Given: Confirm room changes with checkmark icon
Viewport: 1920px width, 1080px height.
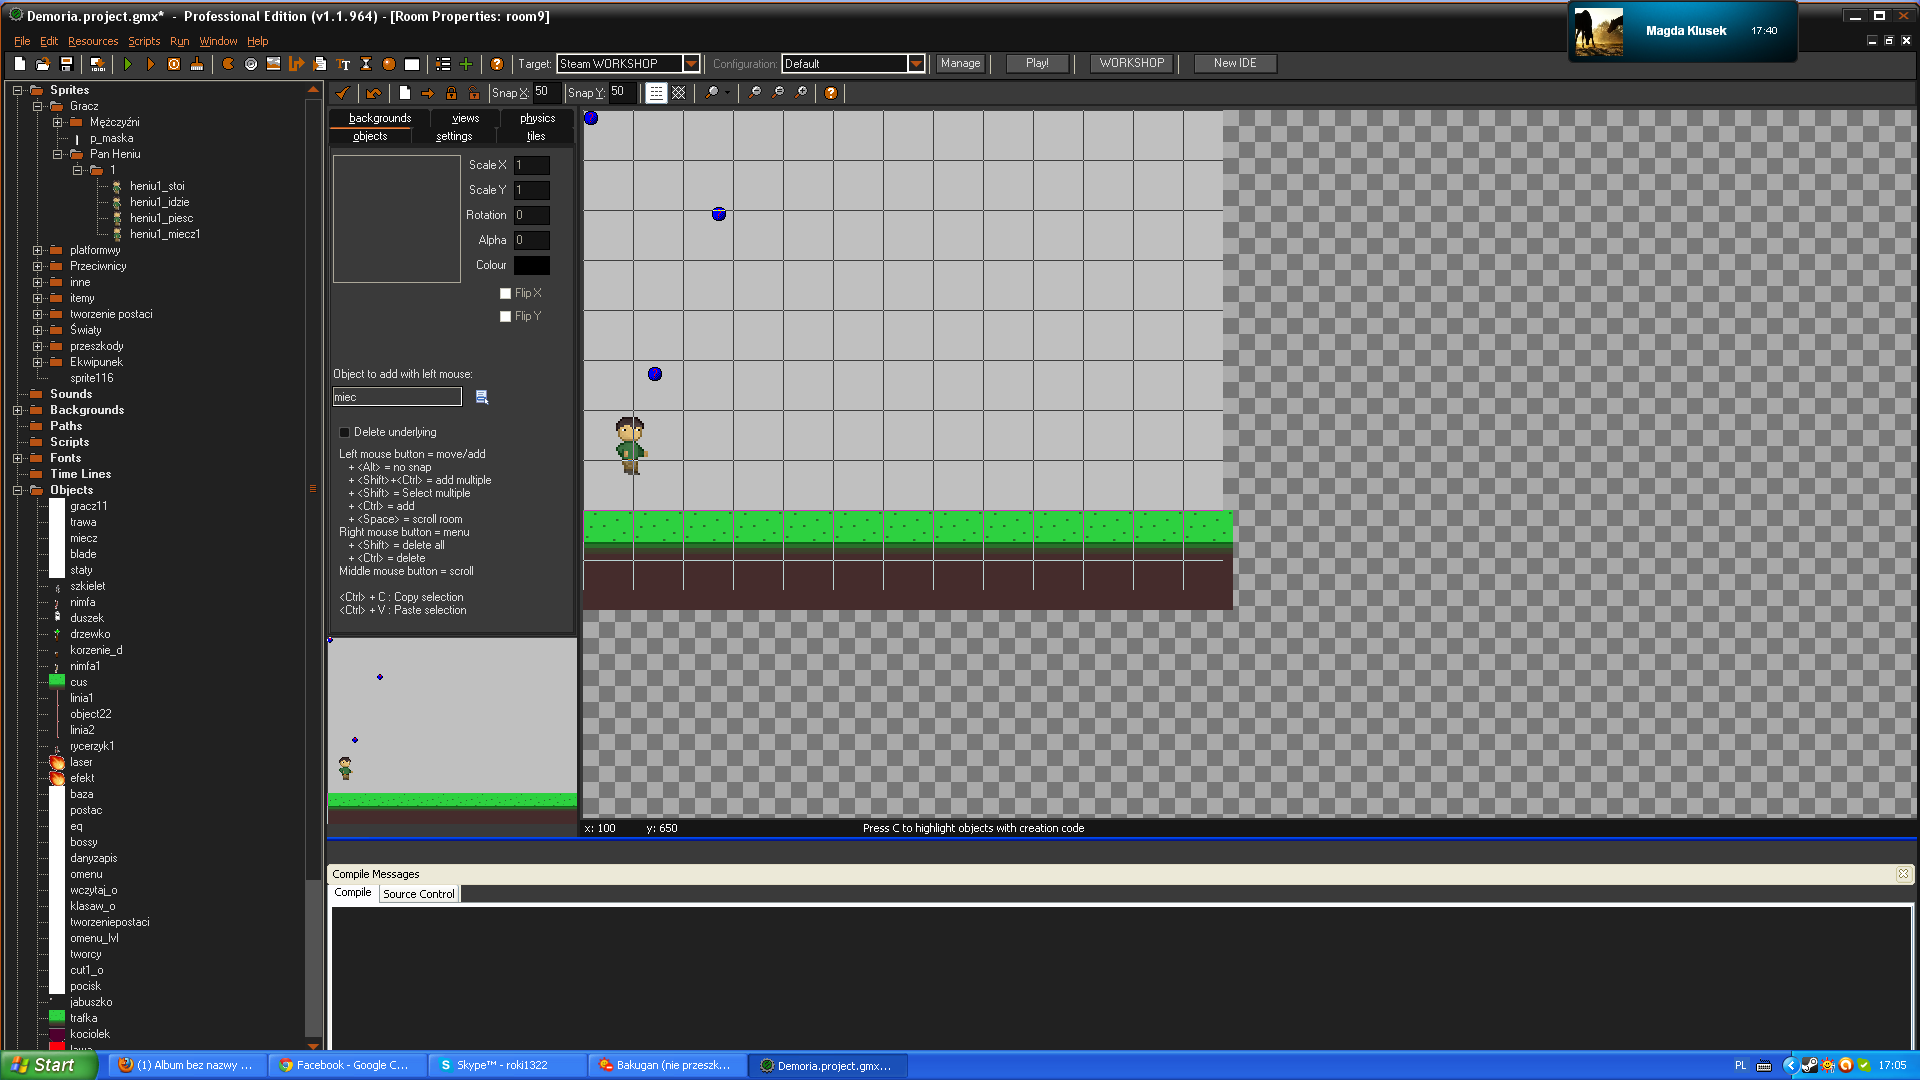Looking at the screenshot, I should click(x=343, y=93).
